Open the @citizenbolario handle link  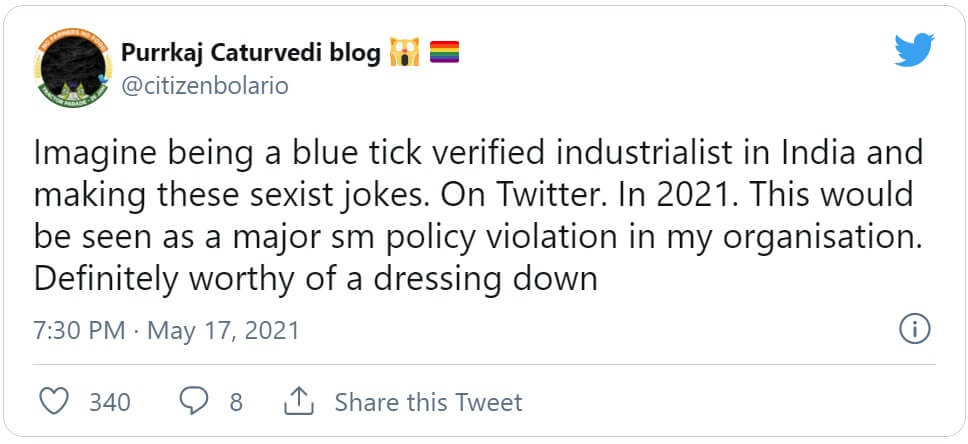[x=204, y=86]
